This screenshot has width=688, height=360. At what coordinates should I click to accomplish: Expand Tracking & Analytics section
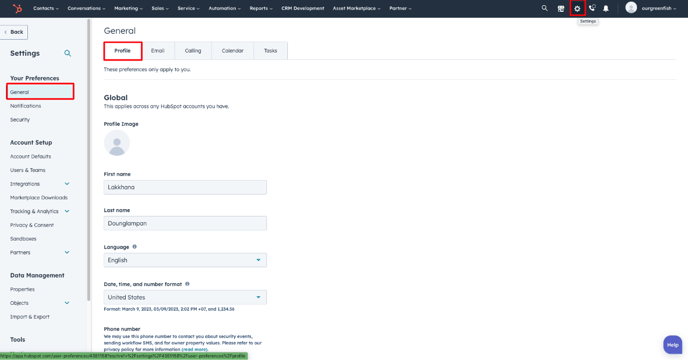40,211
